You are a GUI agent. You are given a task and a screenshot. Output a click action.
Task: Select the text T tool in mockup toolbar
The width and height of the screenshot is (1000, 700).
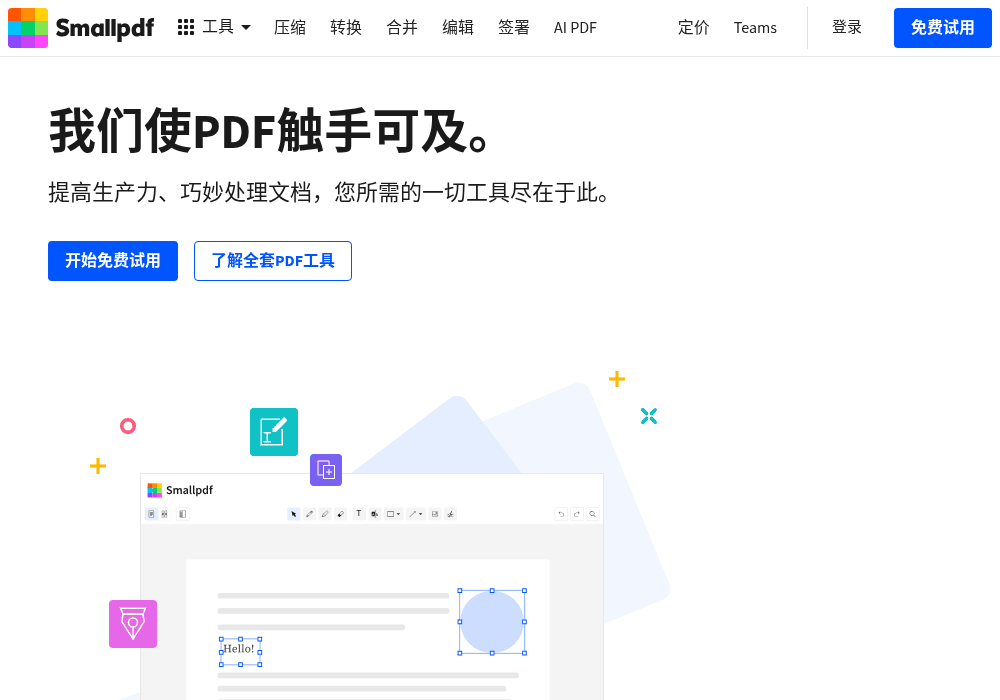pyautogui.click(x=358, y=514)
